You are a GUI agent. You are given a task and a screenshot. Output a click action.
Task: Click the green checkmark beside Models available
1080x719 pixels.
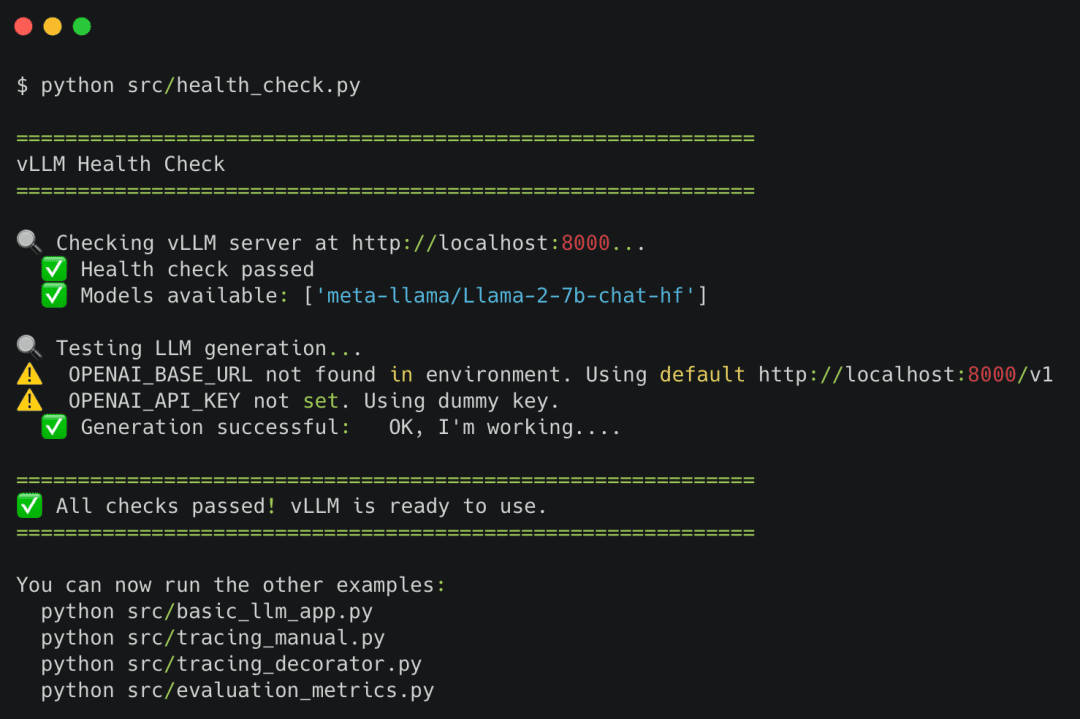click(54, 295)
